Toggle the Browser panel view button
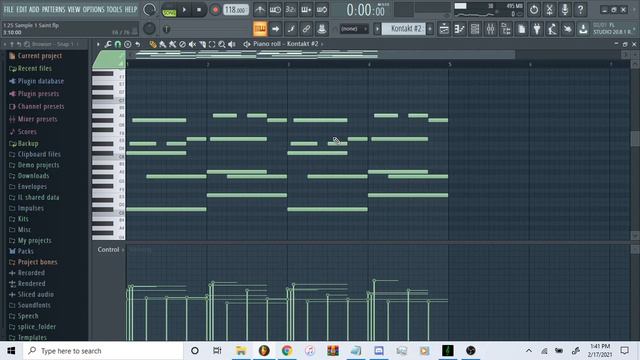 506,29
